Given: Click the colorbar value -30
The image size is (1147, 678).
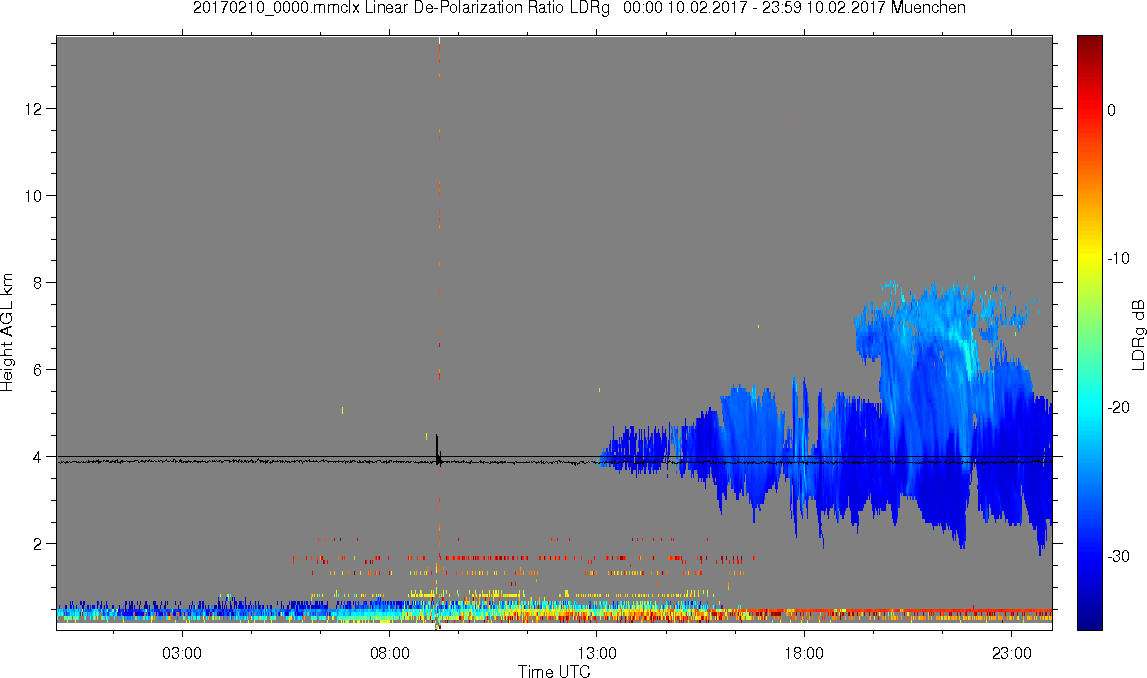Looking at the screenshot, I should tap(1118, 557).
